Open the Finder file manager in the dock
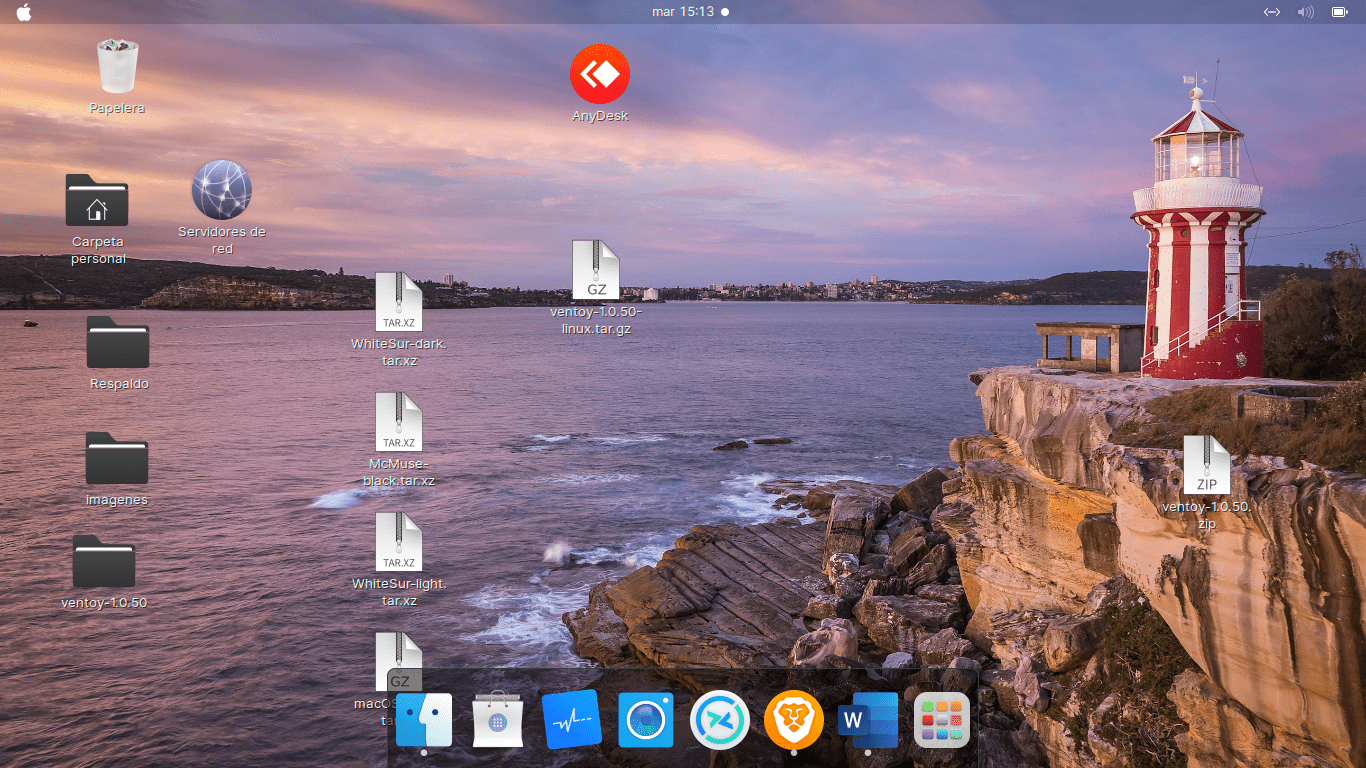1366x768 pixels. click(424, 719)
